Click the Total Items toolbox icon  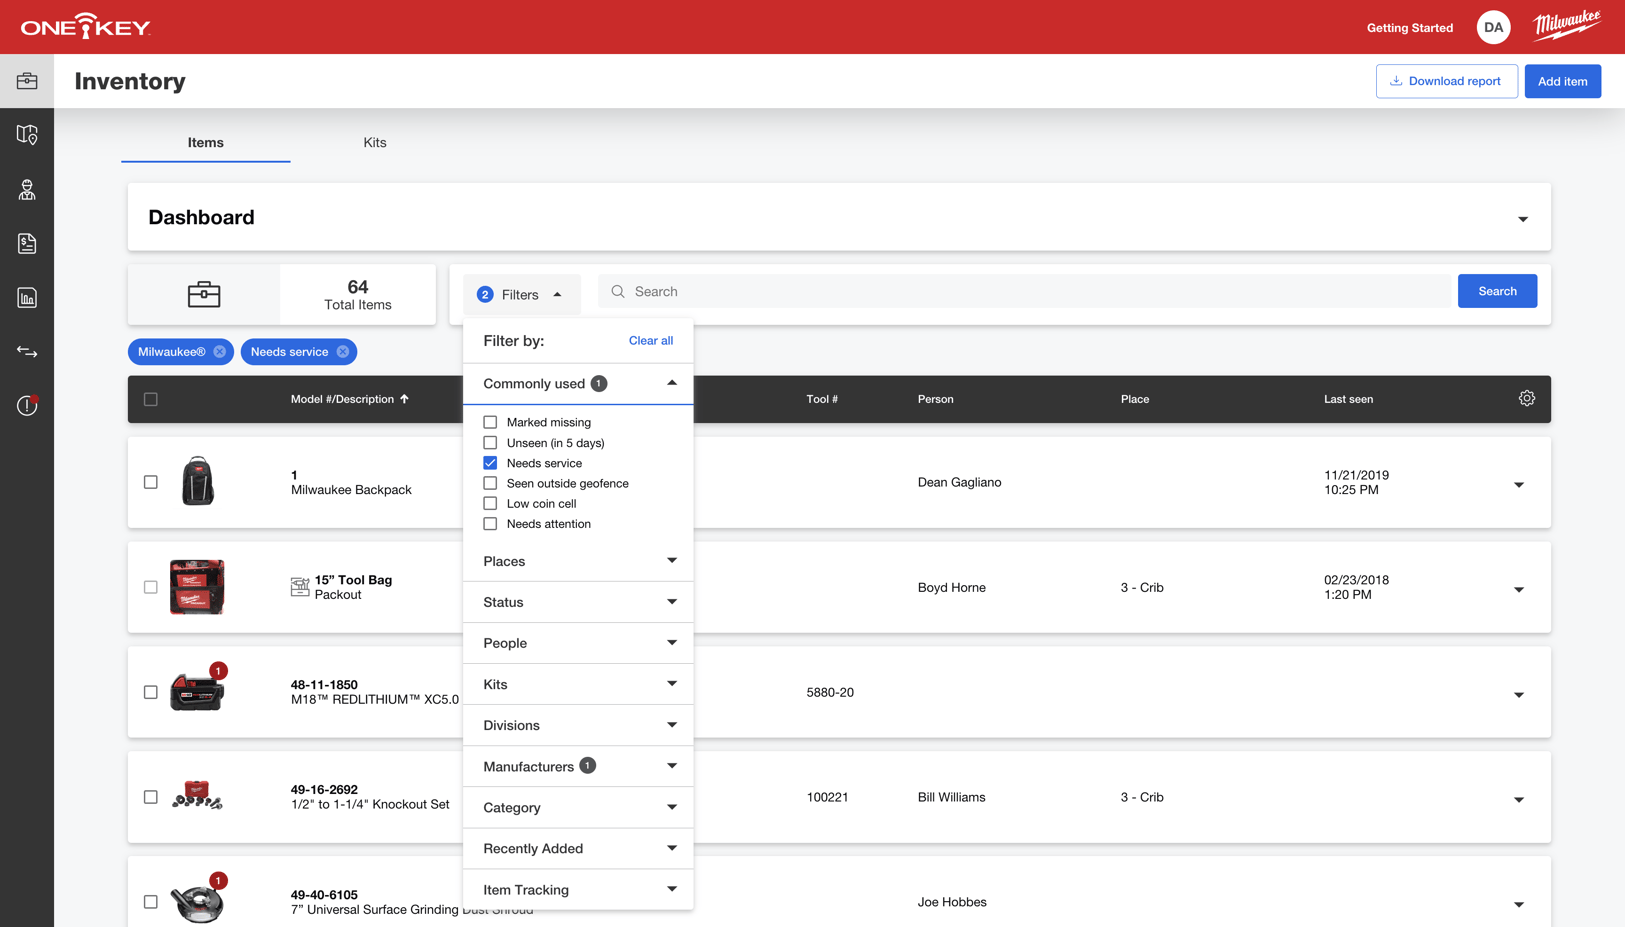204,294
